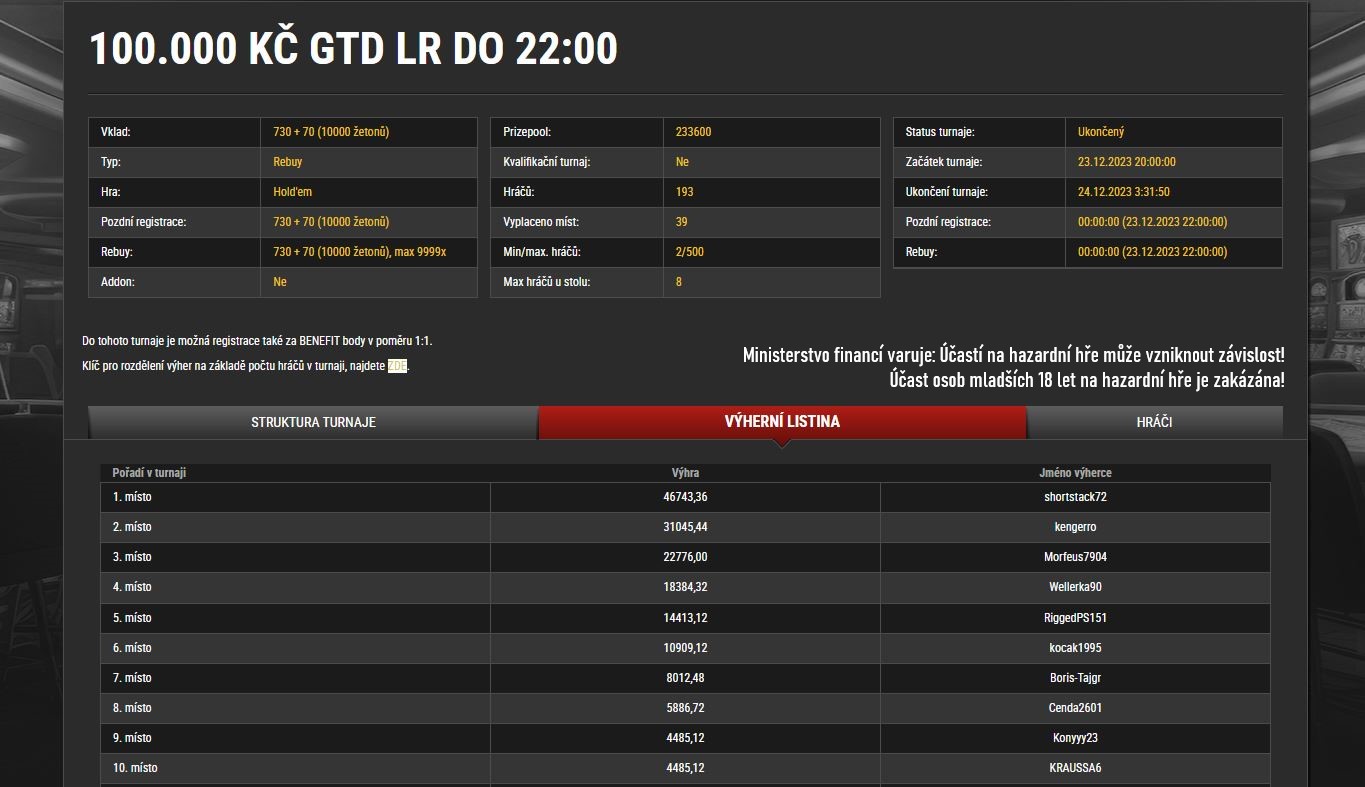Click the tournament status Ukončený value
Image resolution: width=1365 pixels, height=787 pixels.
click(x=1101, y=132)
